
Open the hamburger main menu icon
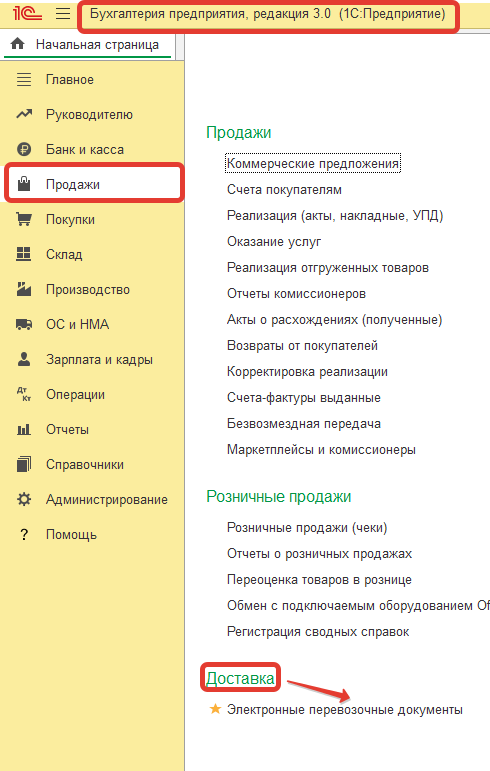click(x=63, y=13)
